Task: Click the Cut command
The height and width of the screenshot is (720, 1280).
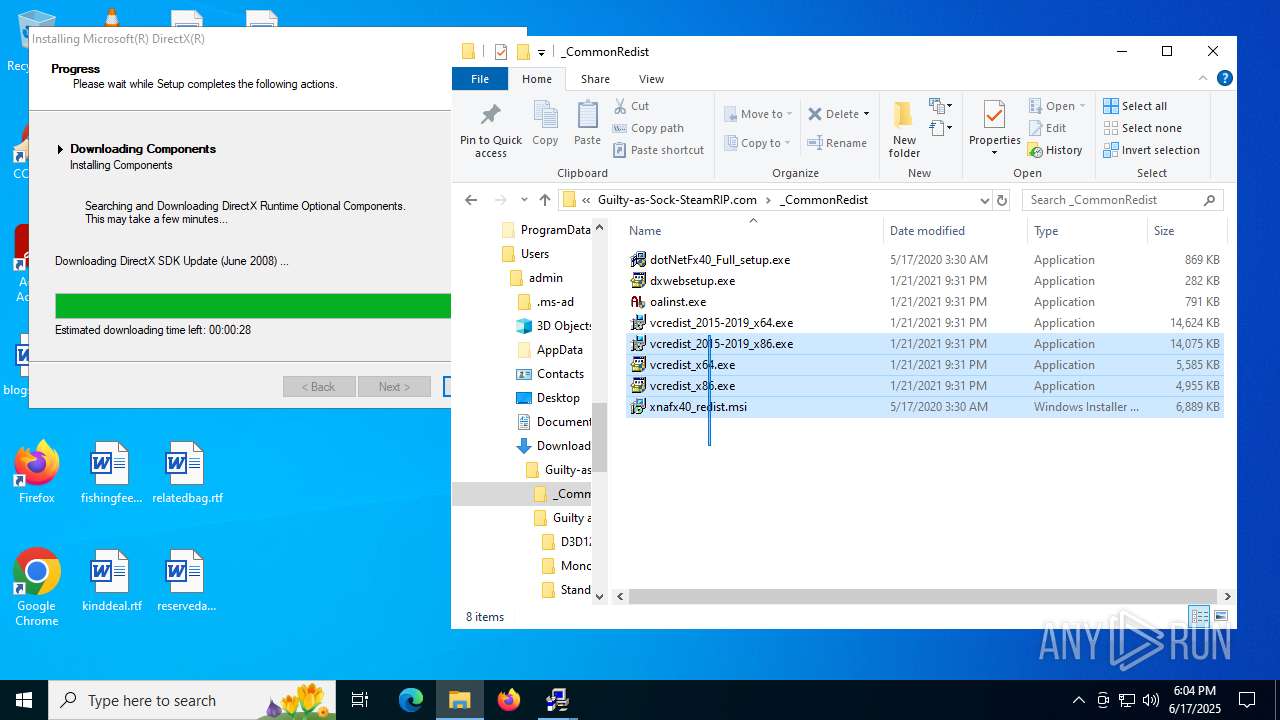Action: (x=631, y=106)
